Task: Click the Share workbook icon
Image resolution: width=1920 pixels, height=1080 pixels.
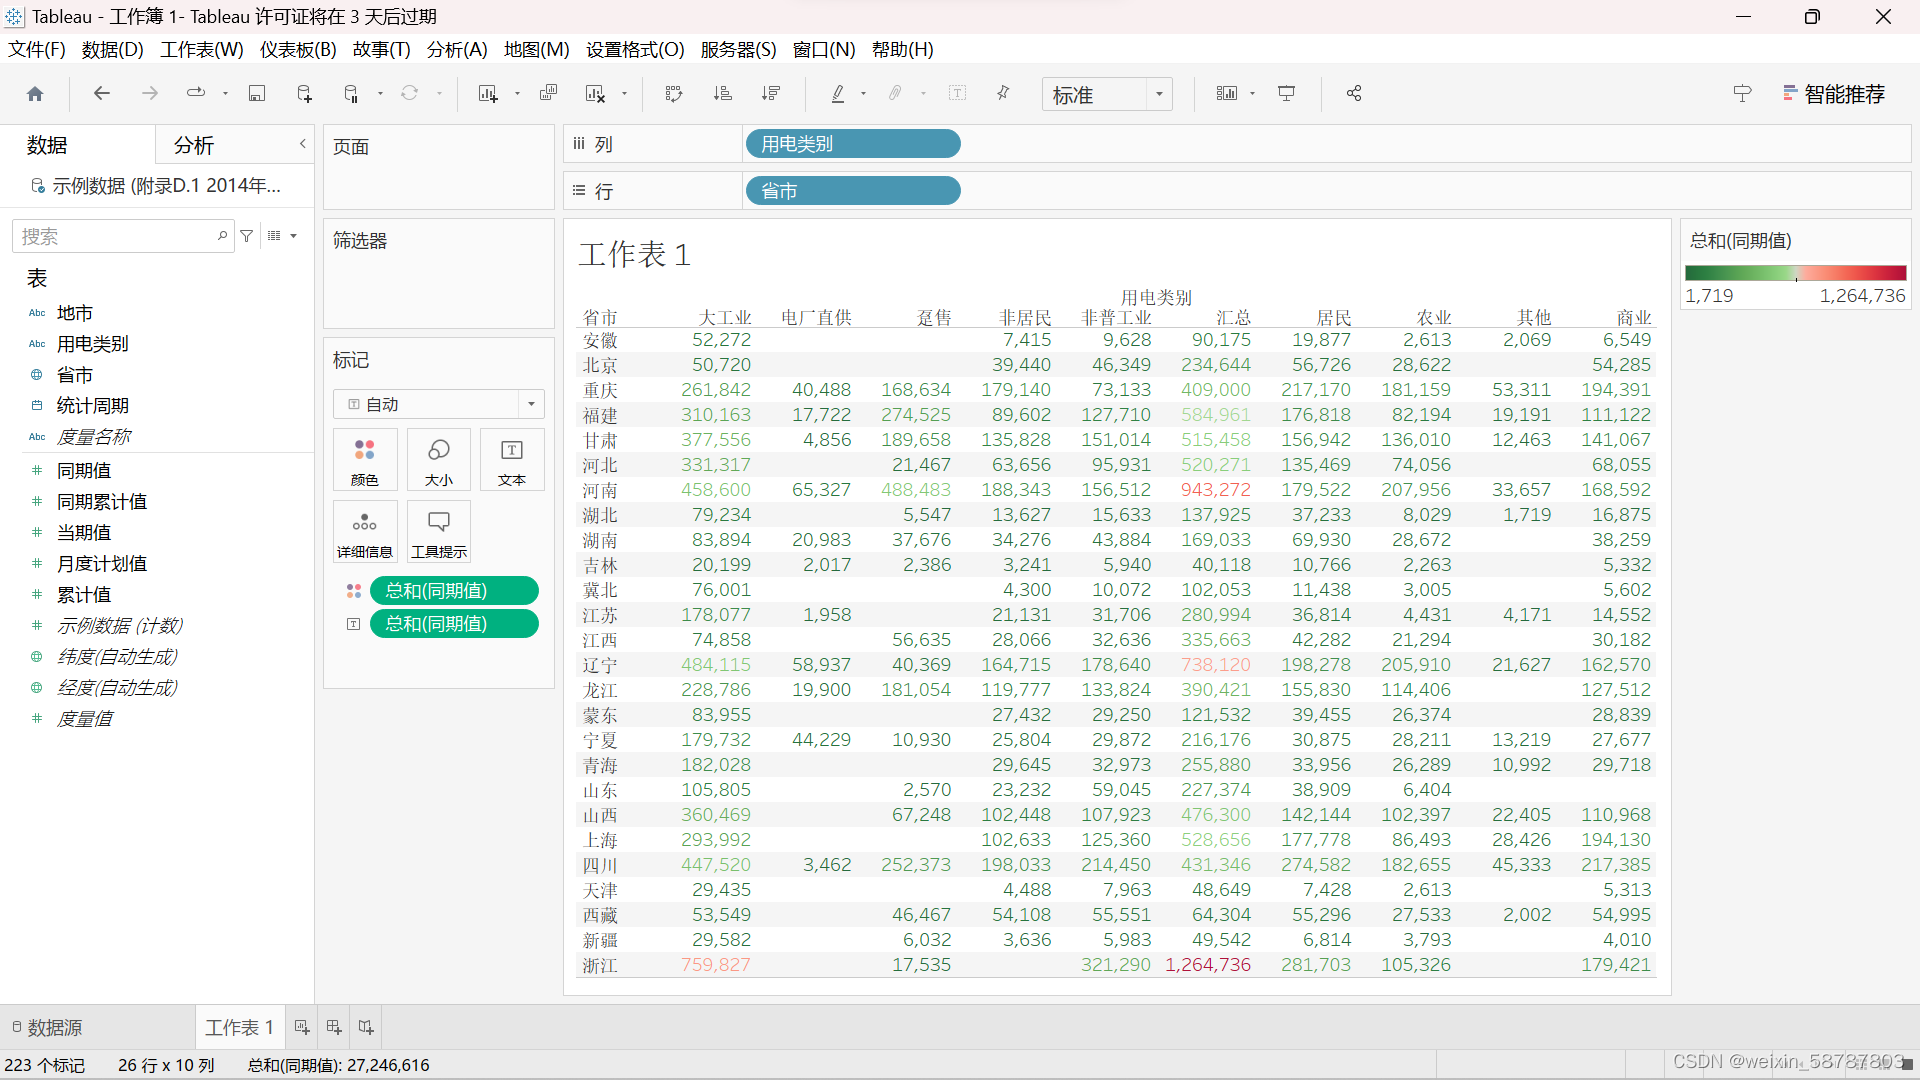Action: tap(1354, 94)
